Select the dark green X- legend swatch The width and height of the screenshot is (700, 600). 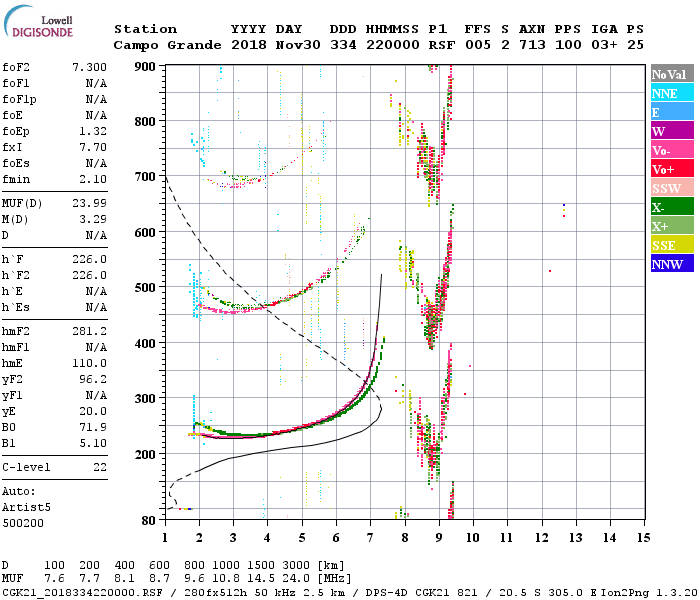[x=672, y=207]
